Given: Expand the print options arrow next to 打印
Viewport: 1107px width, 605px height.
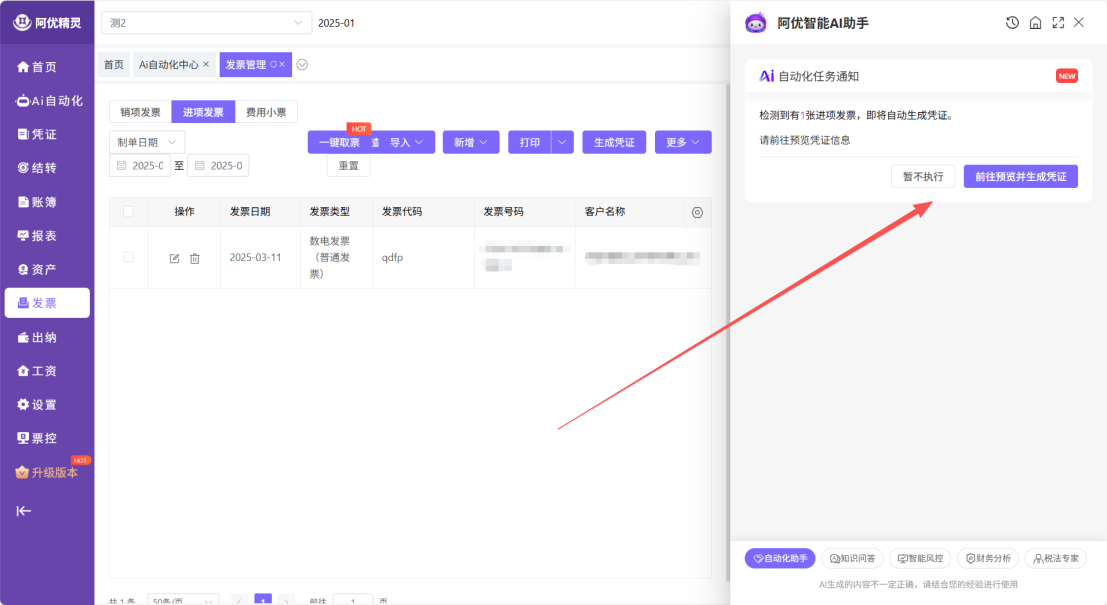Looking at the screenshot, I should tap(562, 142).
